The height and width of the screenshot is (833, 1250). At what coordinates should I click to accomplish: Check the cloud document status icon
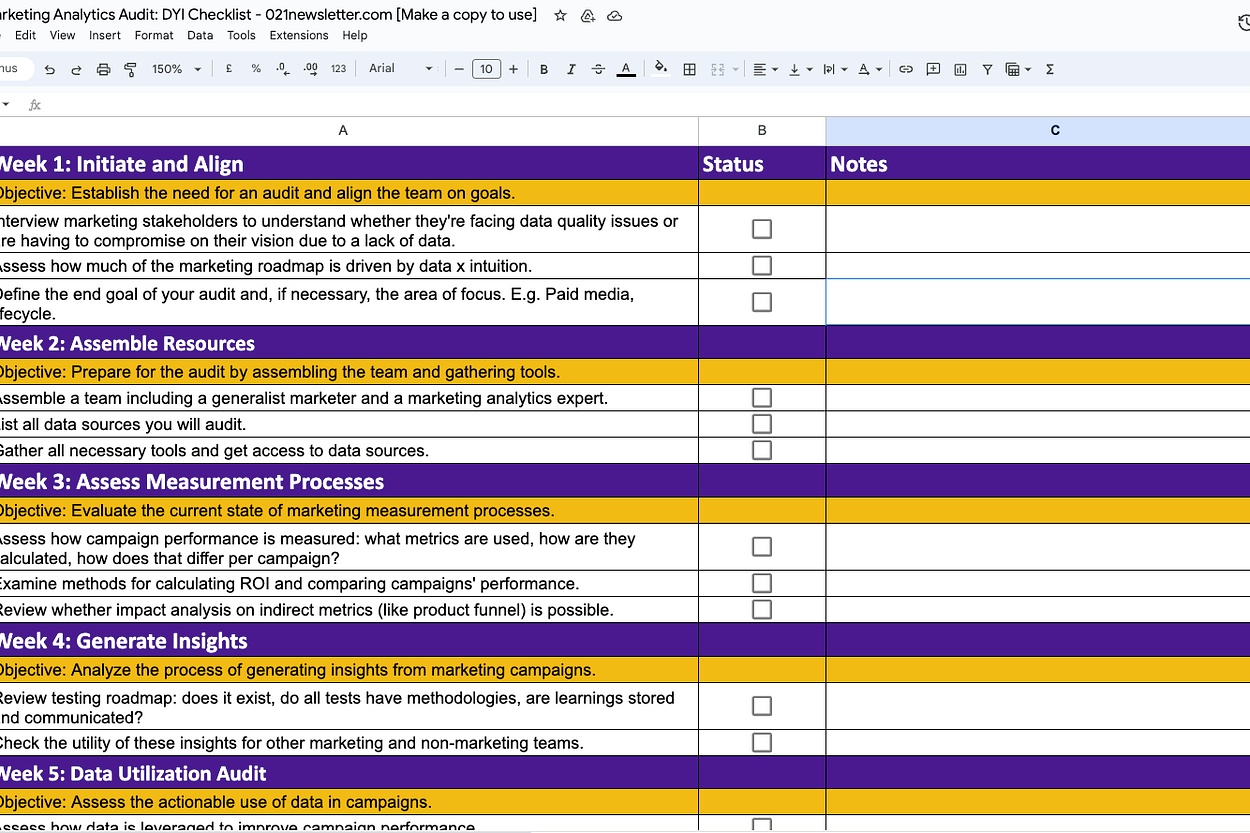click(615, 16)
